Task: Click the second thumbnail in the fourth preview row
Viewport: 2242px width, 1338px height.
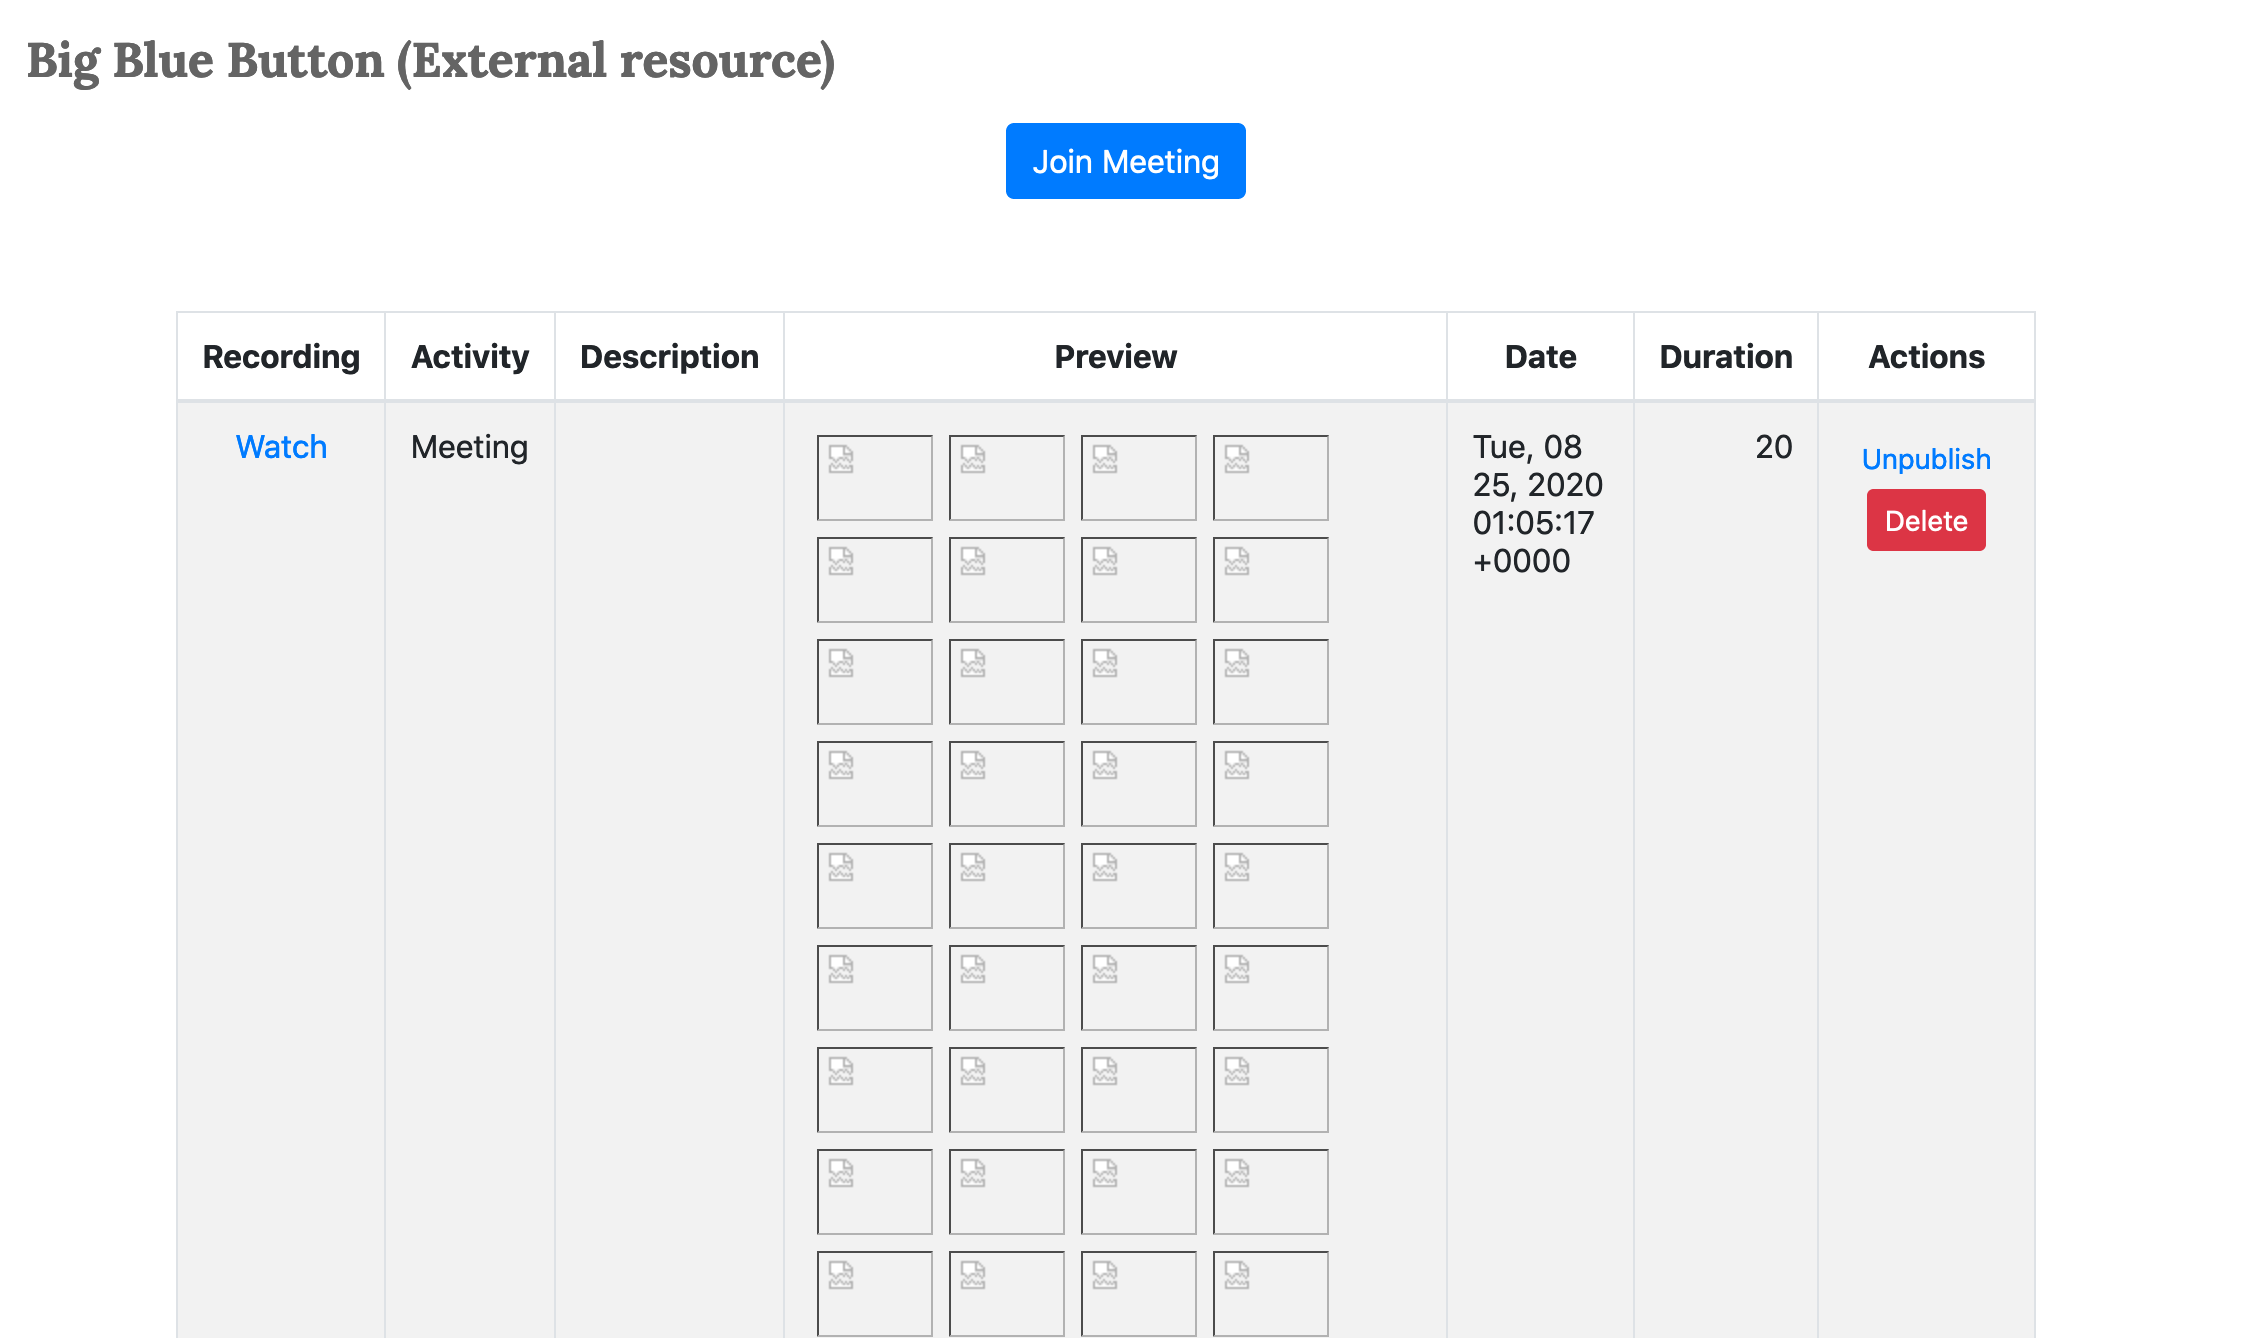Action: point(1006,784)
